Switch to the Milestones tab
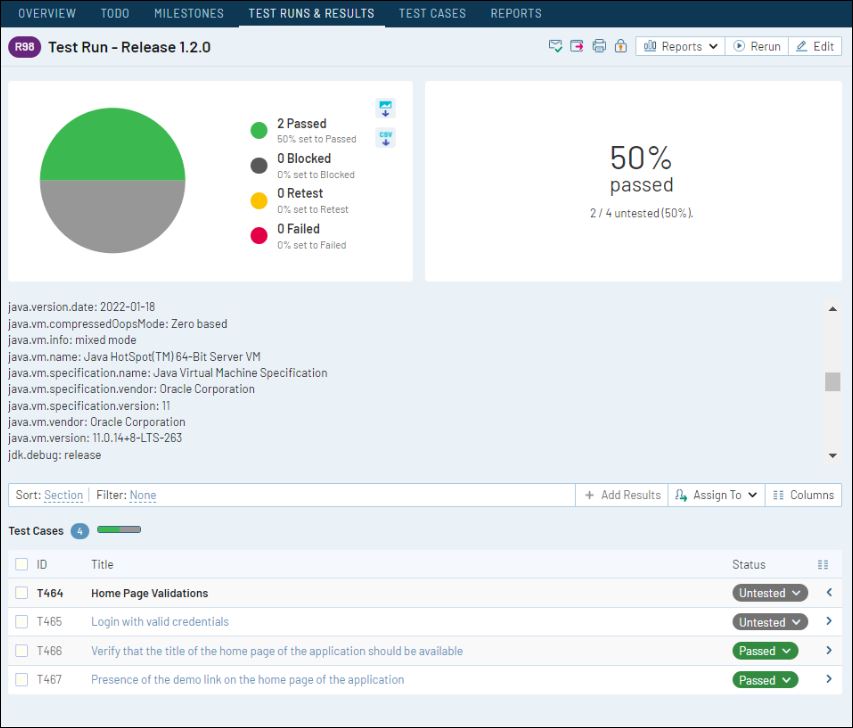The image size is (853, 728). [188, 14]
